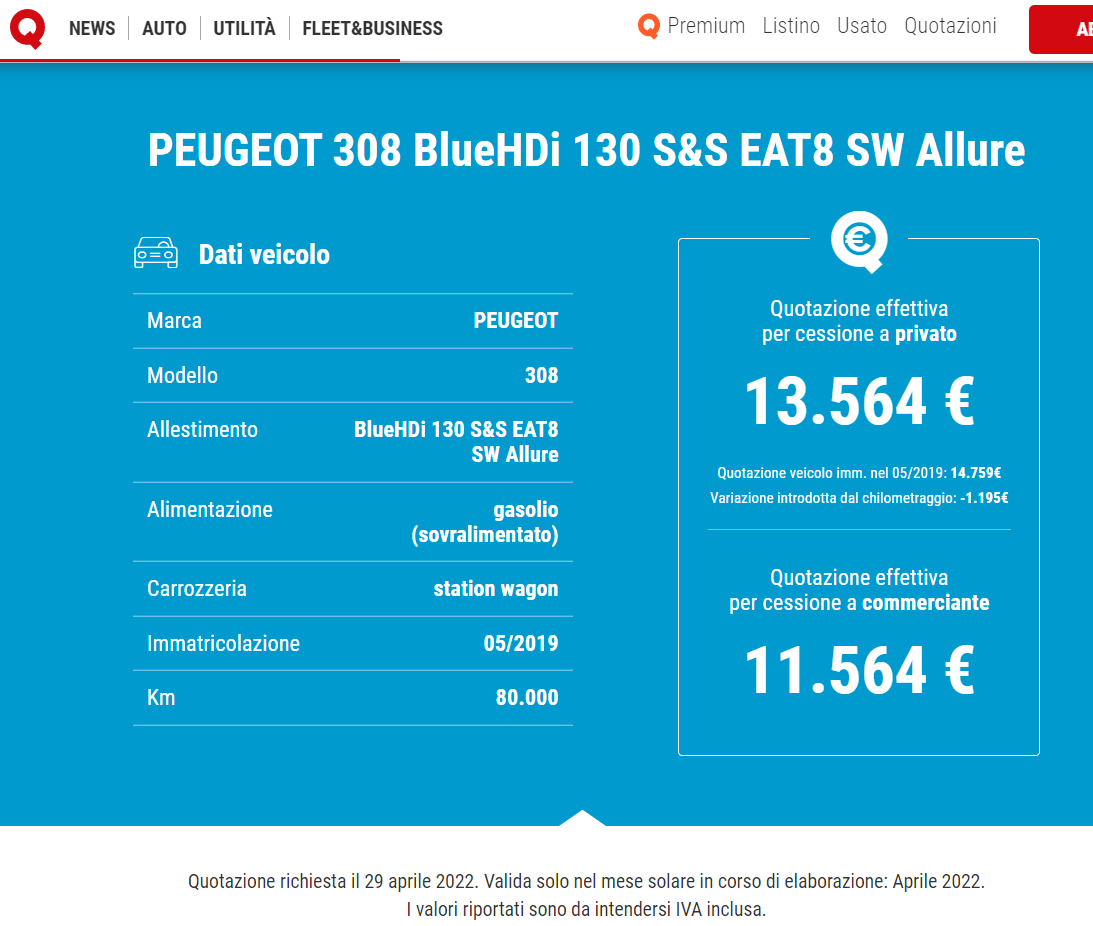The image size is (1093, 926).
Task: Click the orange Q icon beside Premium
Action: point(649,27)
